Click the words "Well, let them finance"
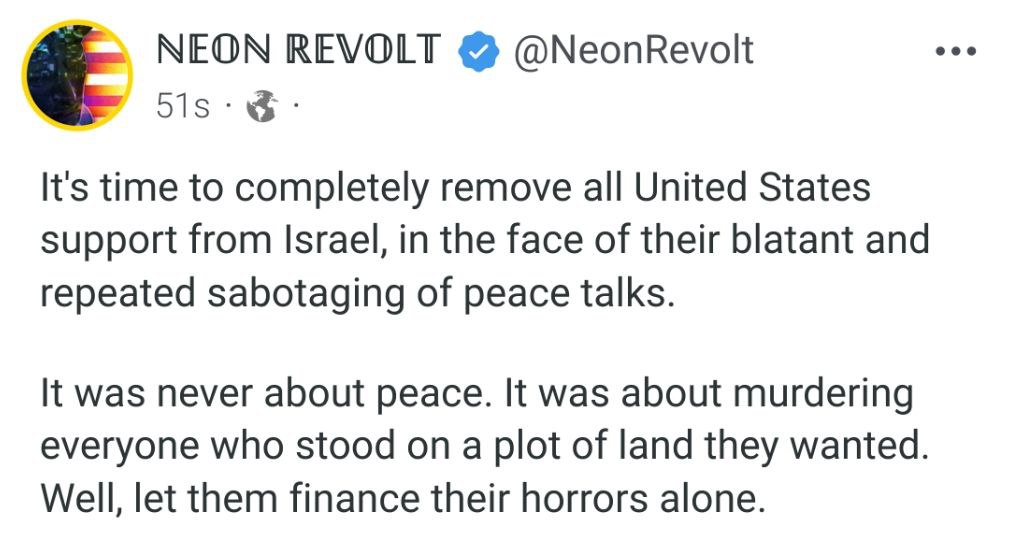1009x534 pixels. (192, 498)
